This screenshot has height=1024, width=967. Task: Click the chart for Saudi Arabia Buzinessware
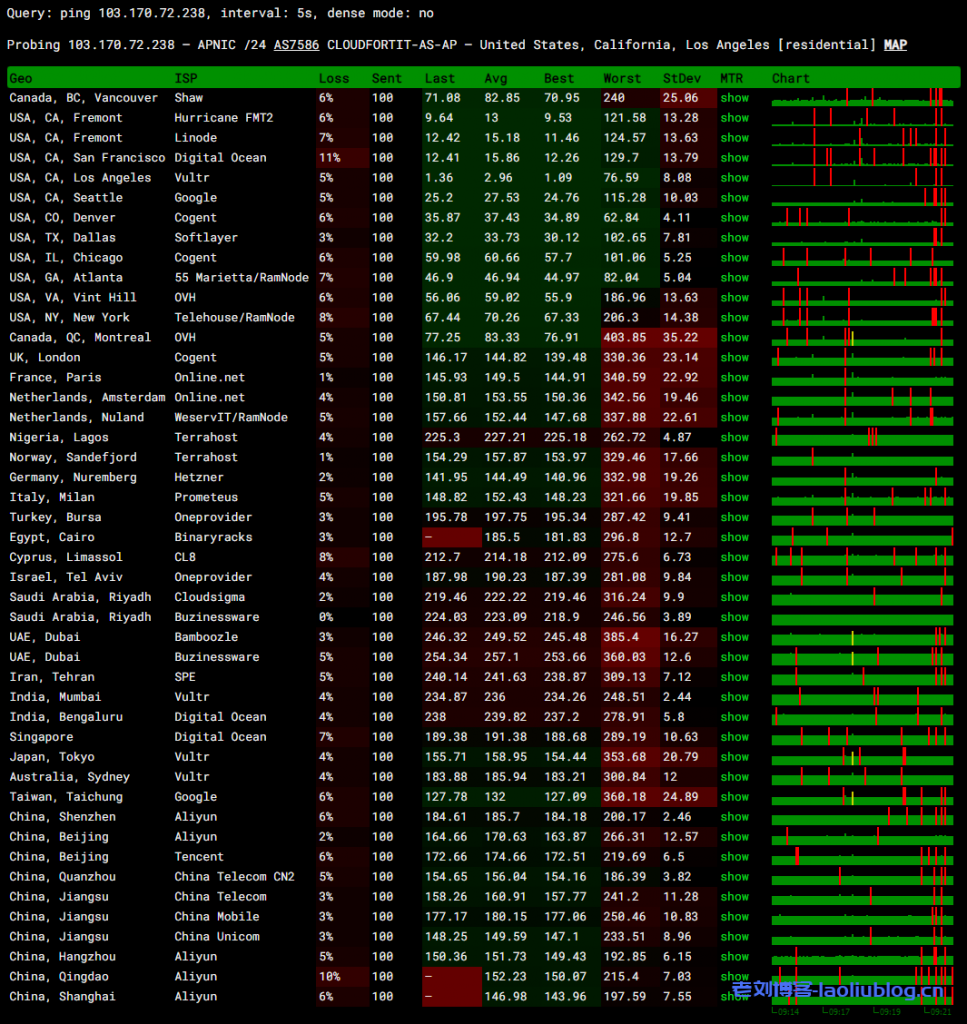[x=862, y=617]
